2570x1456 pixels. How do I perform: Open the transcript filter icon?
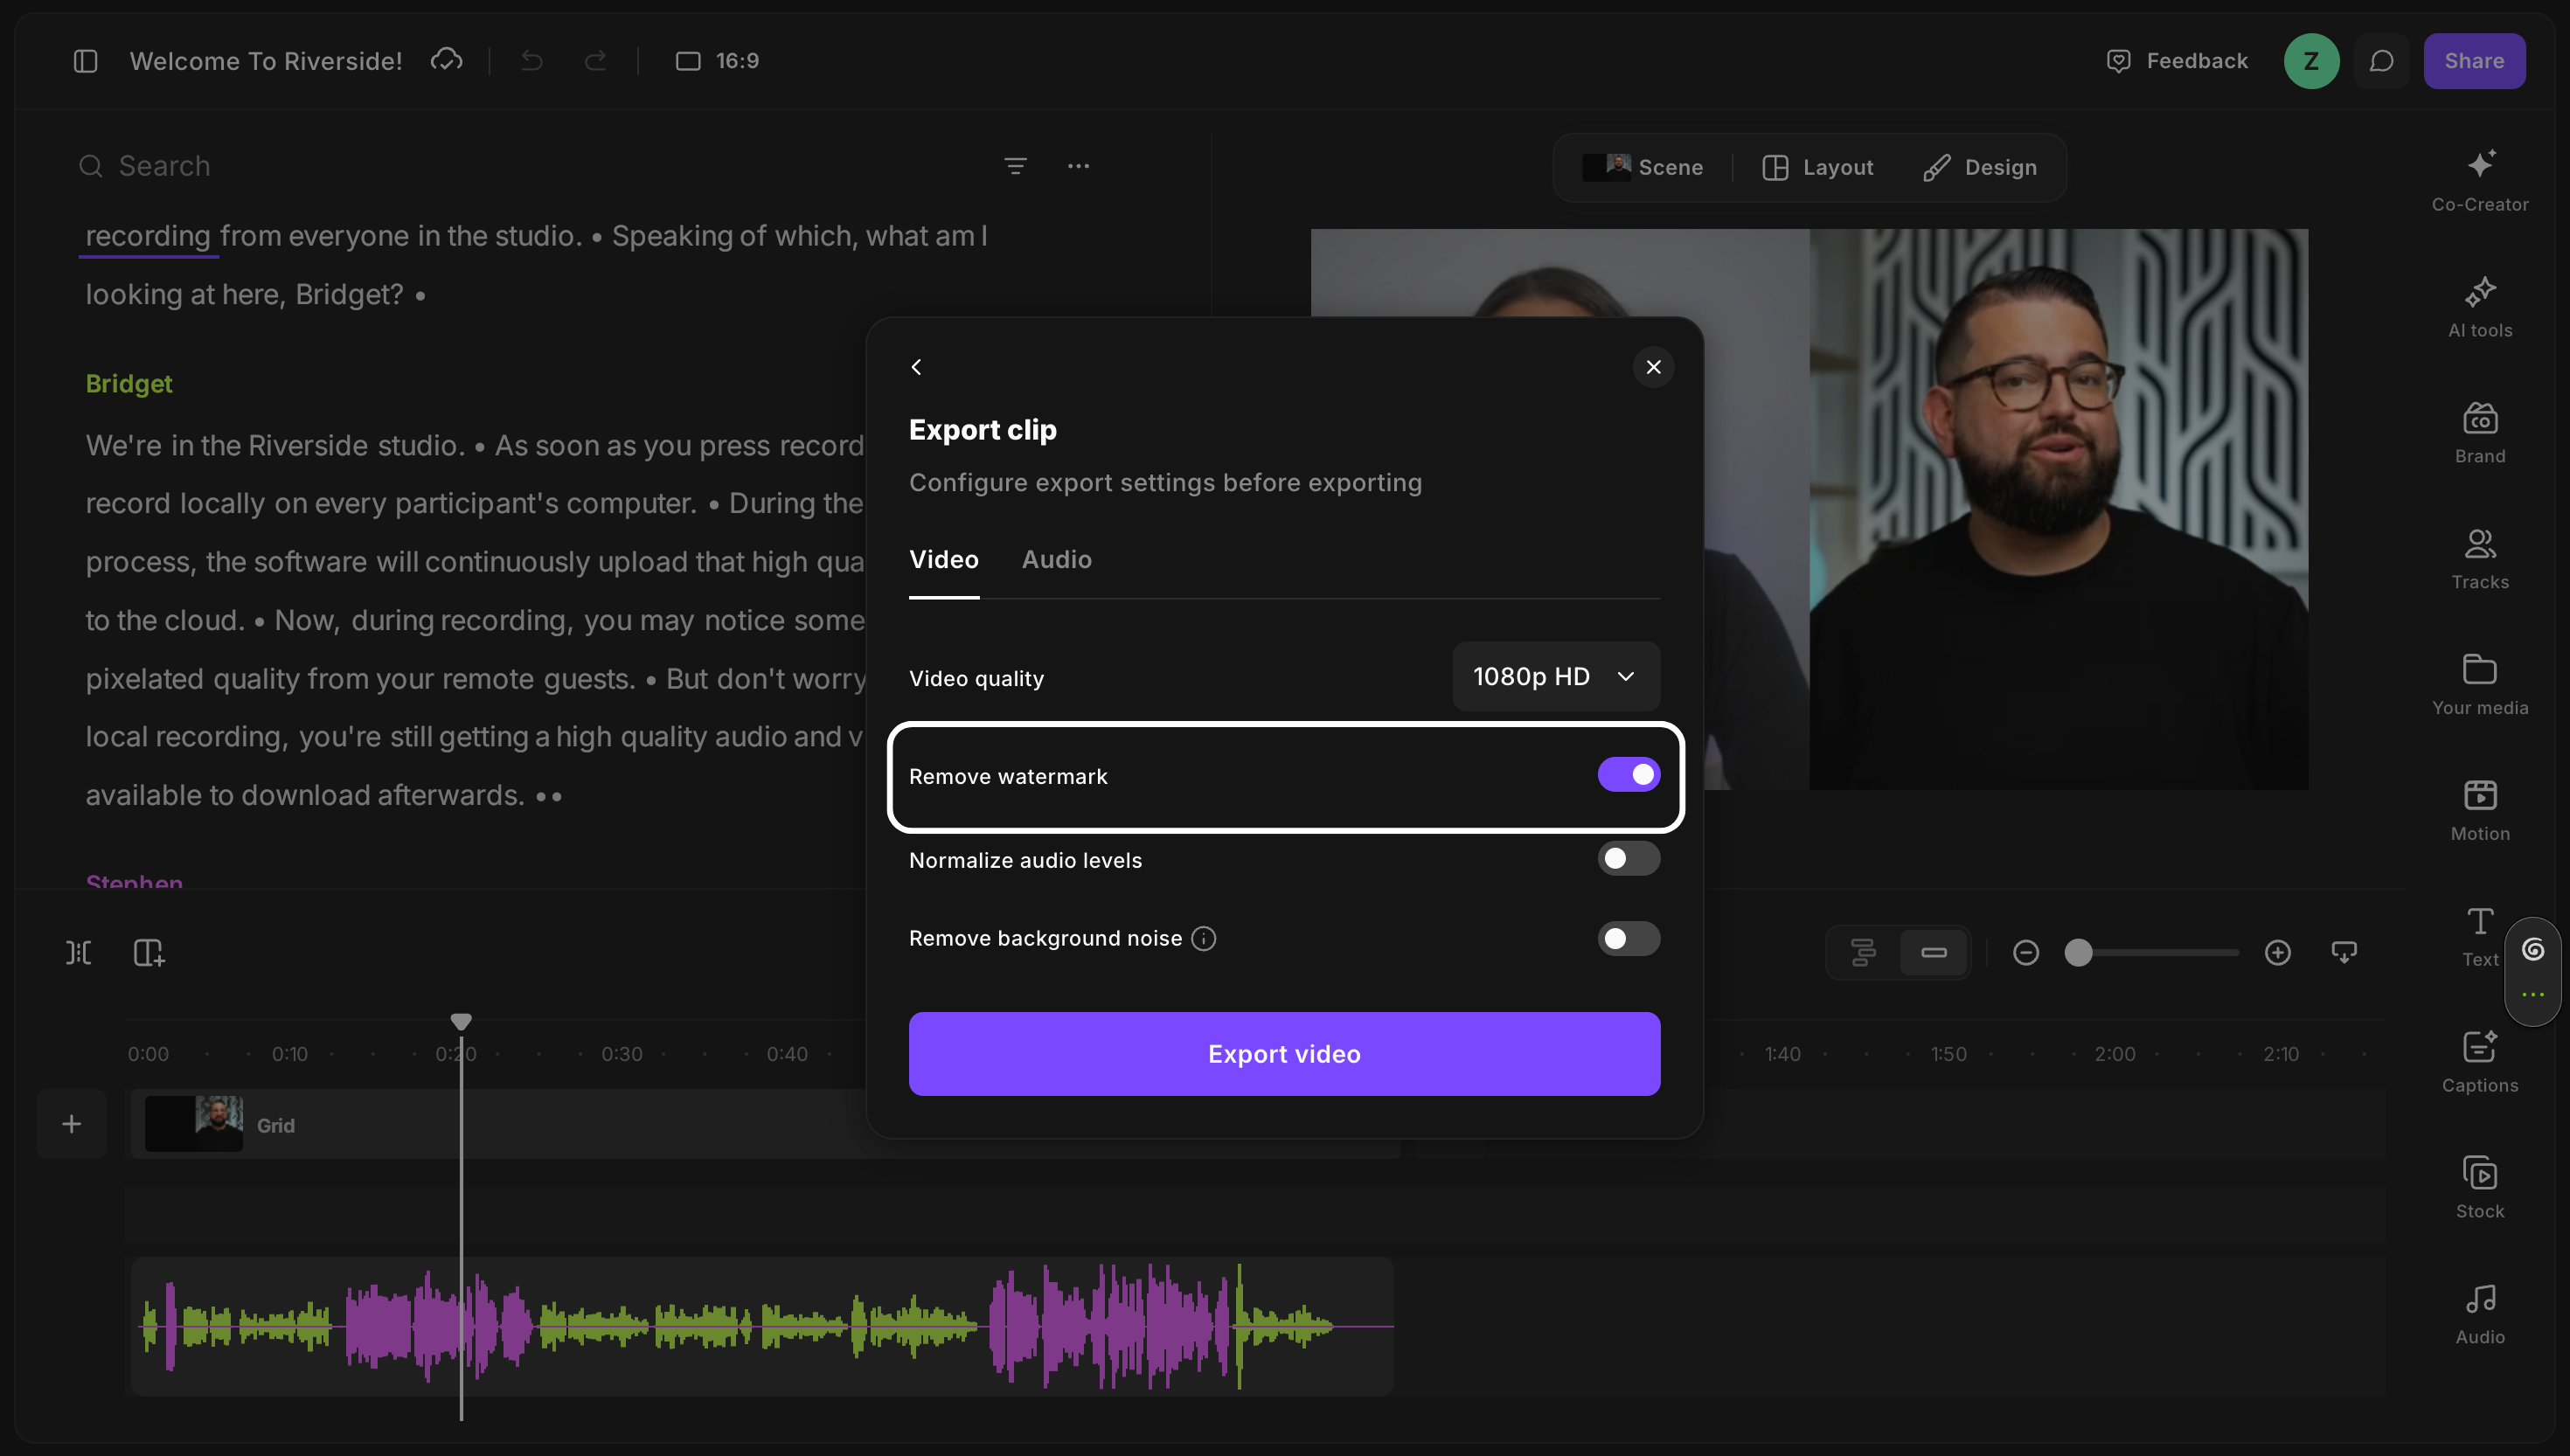point(1015,166)
